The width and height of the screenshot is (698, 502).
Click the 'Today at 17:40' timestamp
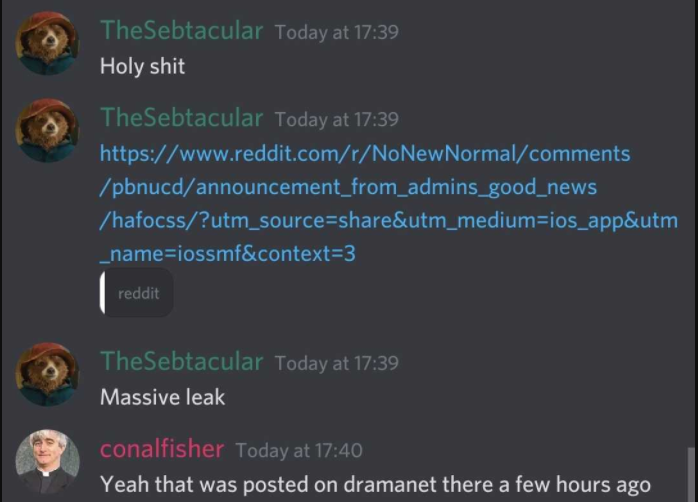pos(299,450)
